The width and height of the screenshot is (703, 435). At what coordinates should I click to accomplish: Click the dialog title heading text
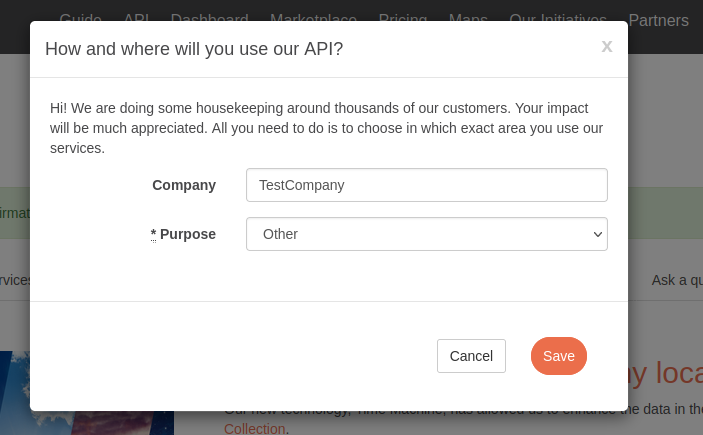194,48
